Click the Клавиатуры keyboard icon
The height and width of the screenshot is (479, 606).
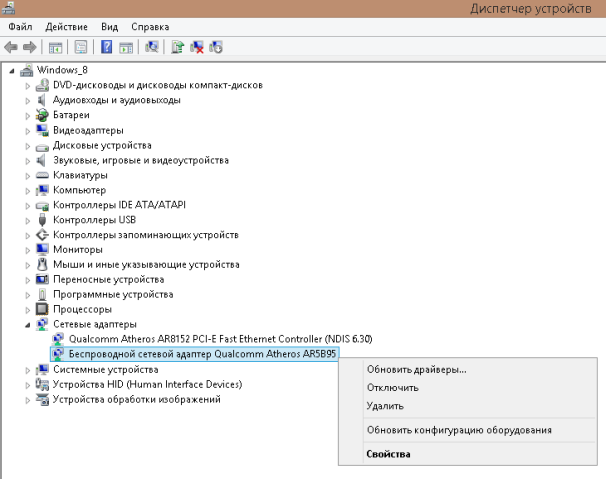pos(42,175)
